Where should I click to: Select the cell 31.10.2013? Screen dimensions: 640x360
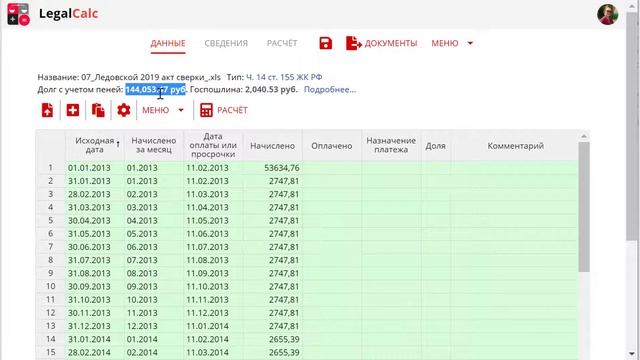[x=95, y=300]
